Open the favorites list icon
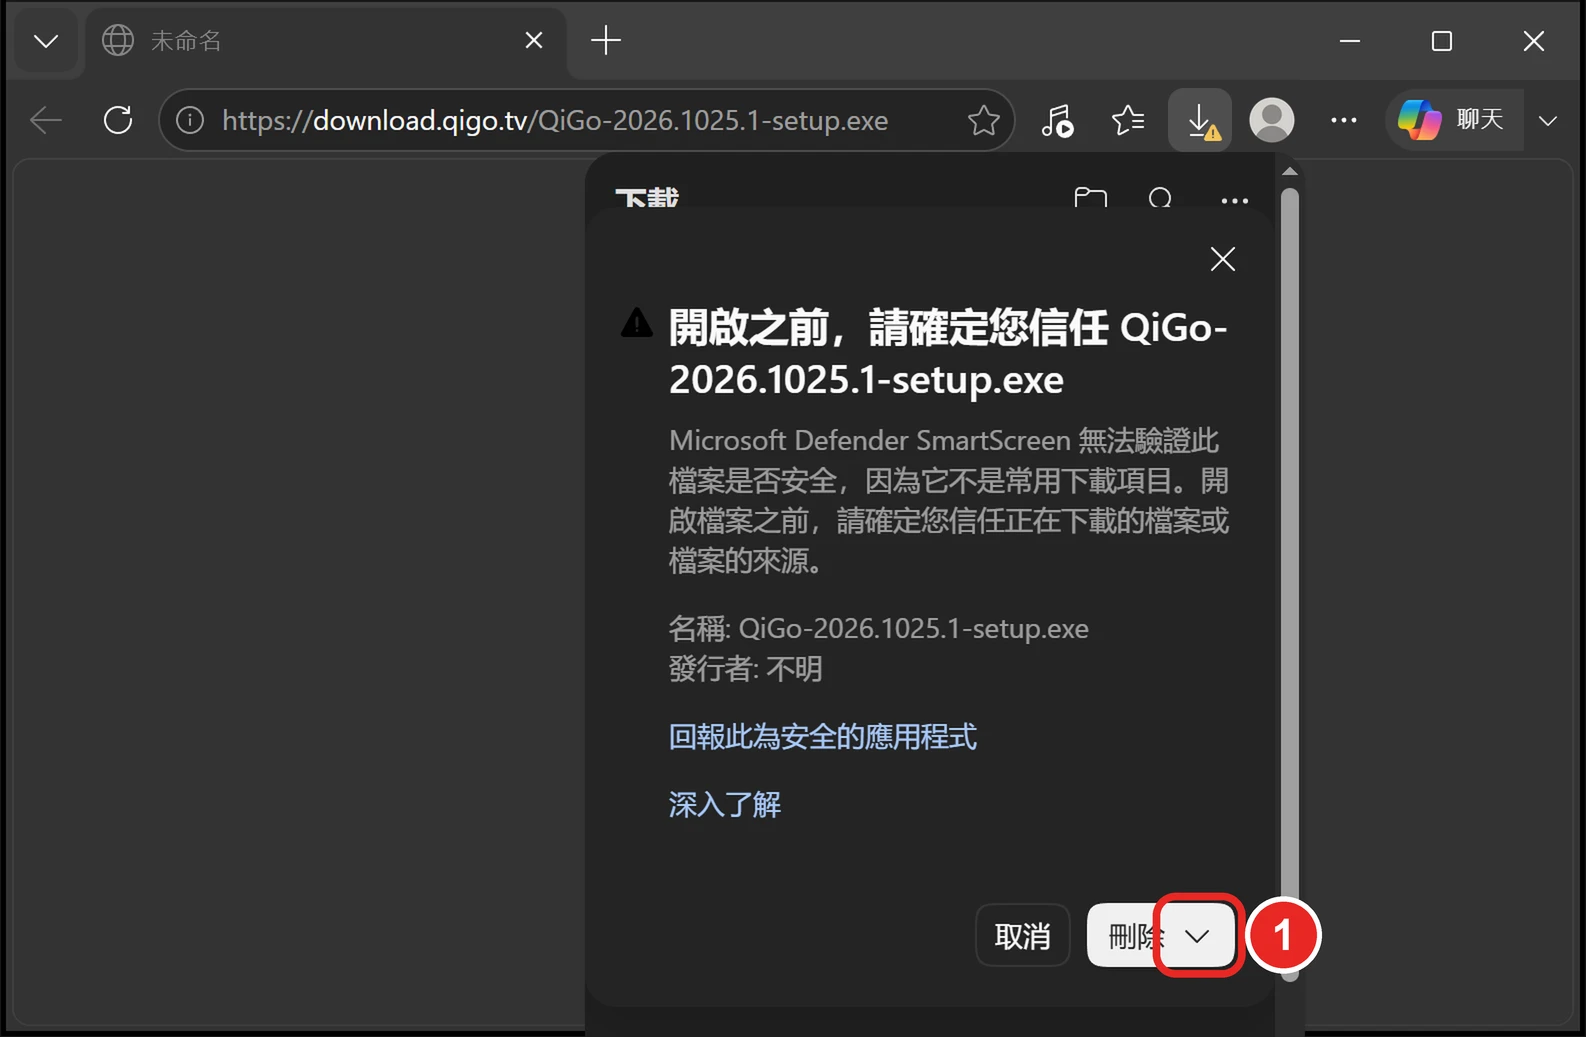 point(1128,121)
